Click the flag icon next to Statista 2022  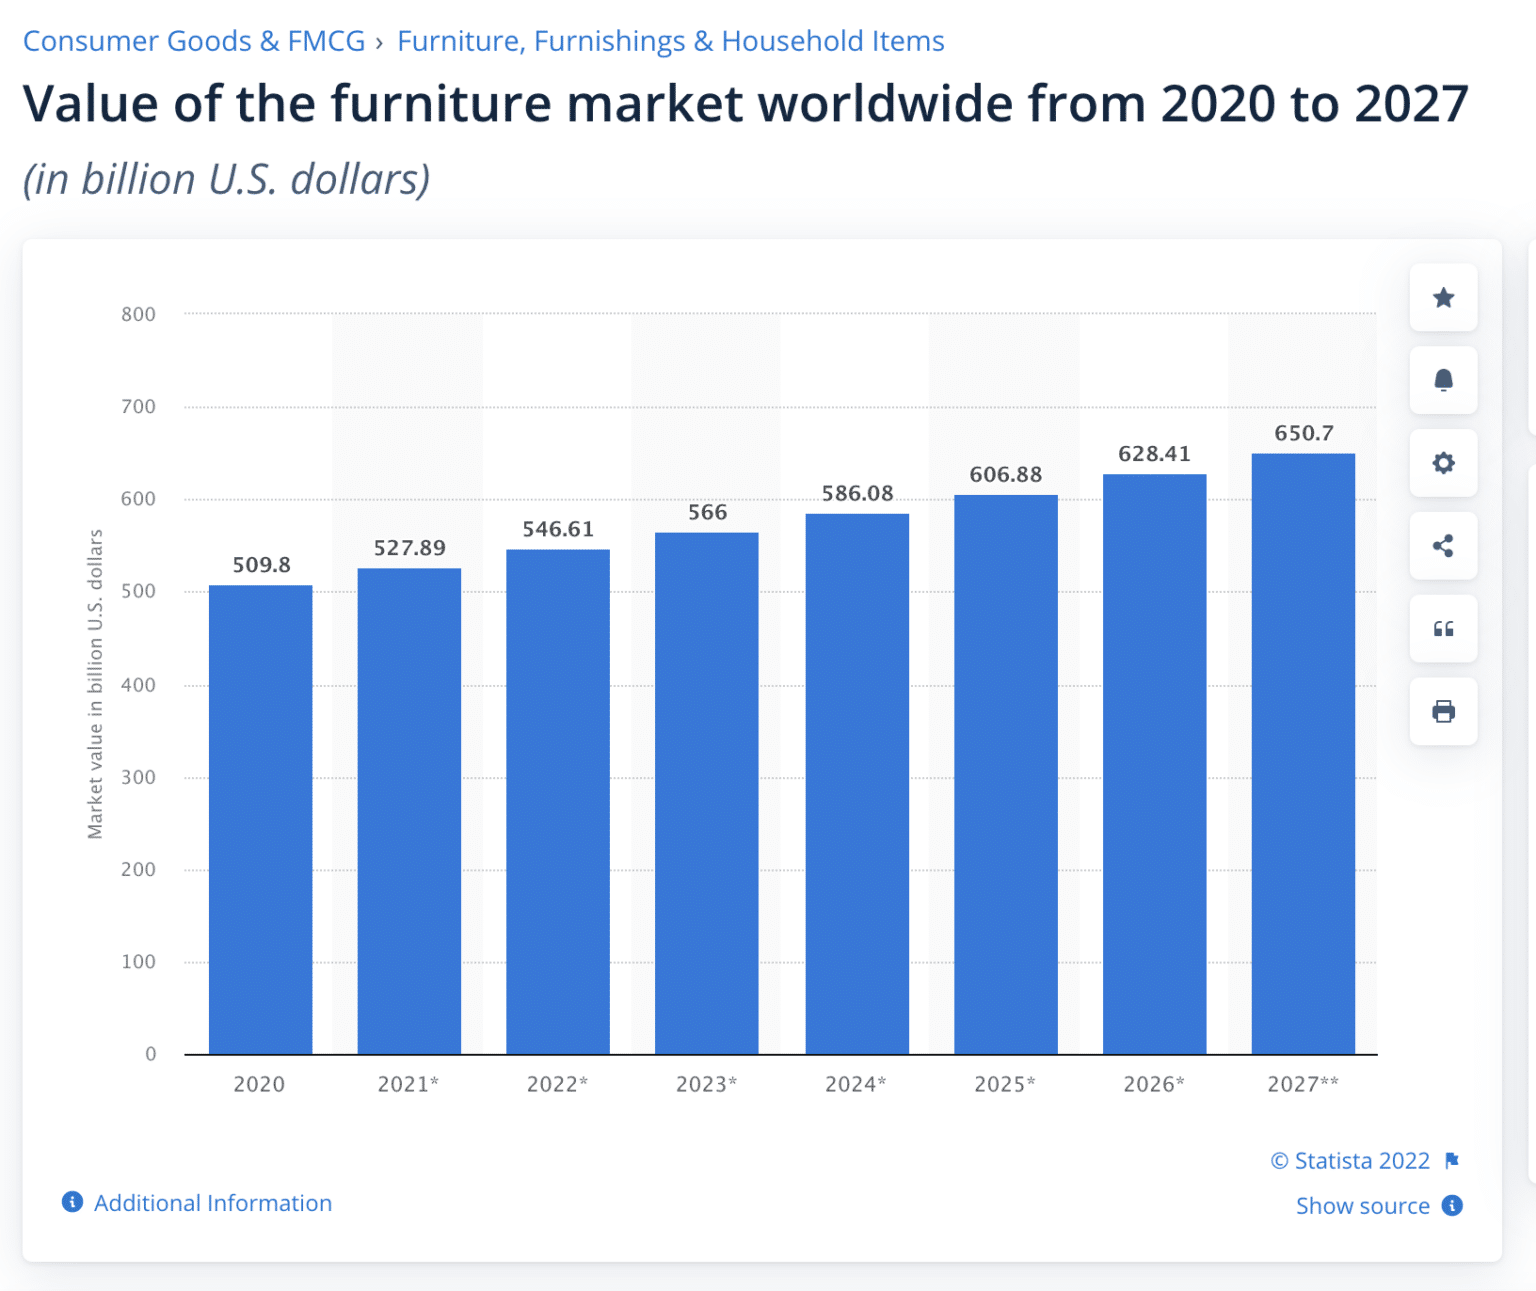point(1451,1160)
